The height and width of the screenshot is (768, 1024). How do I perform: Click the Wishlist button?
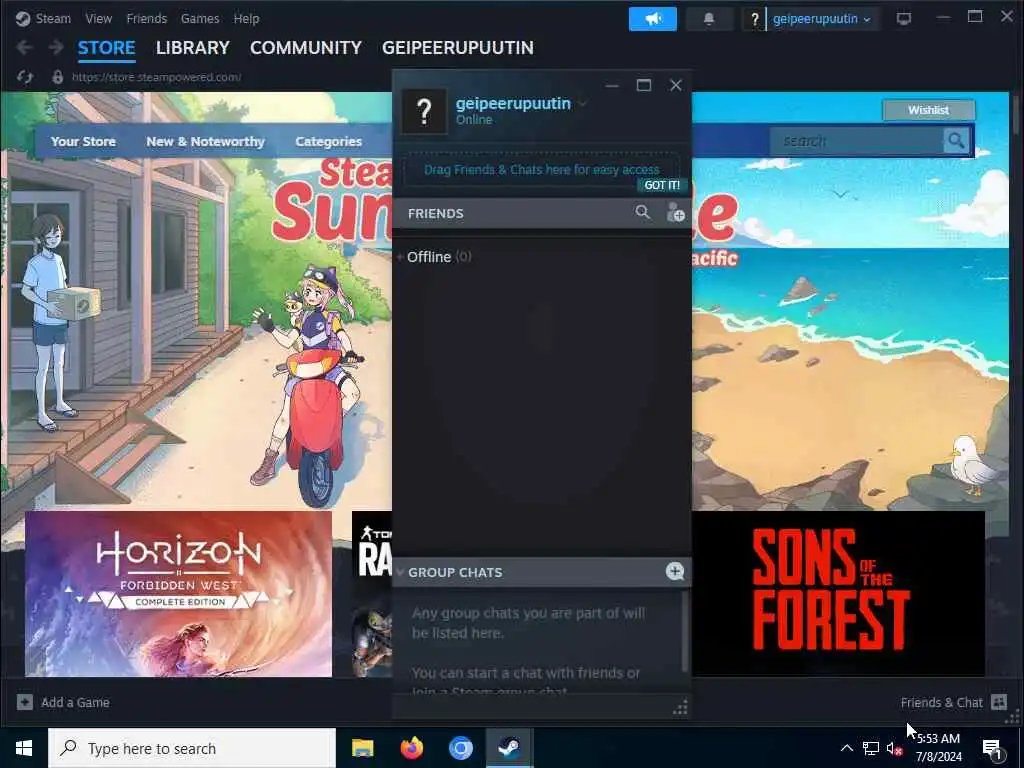click(x=928, y=110)
